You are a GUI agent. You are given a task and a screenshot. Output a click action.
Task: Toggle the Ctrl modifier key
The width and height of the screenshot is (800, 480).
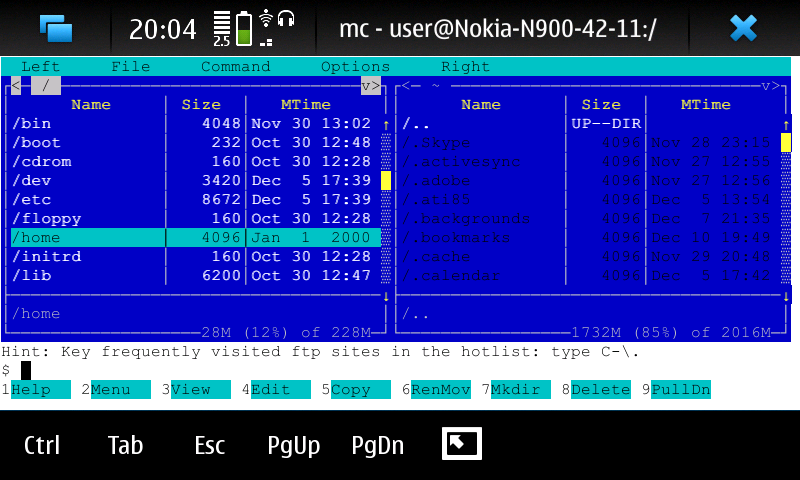point(42,445)
